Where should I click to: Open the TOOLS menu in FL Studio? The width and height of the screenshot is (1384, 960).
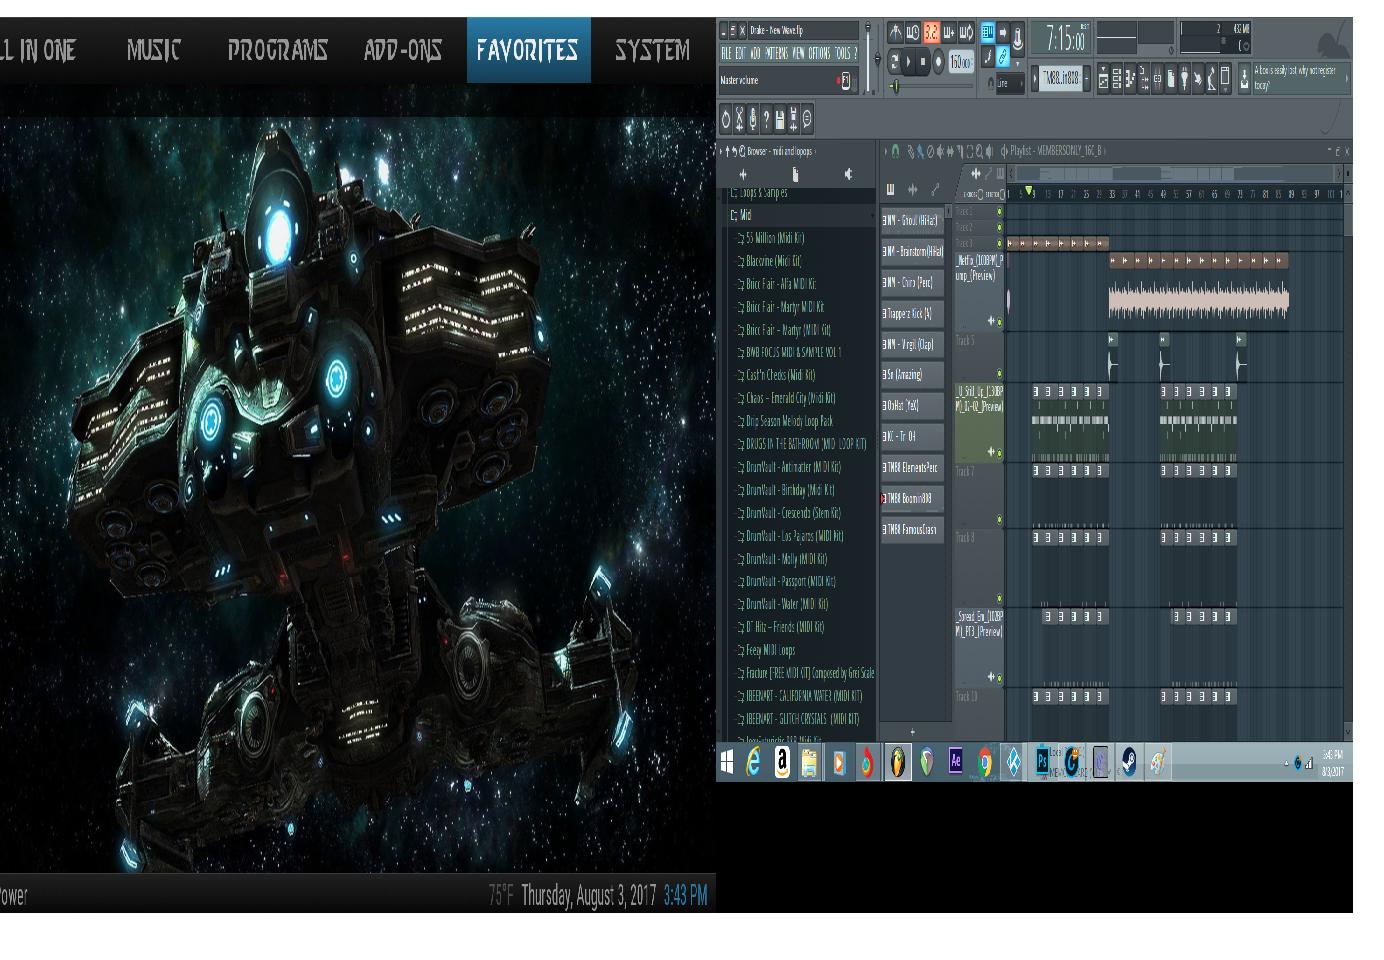tap(843, 54)
